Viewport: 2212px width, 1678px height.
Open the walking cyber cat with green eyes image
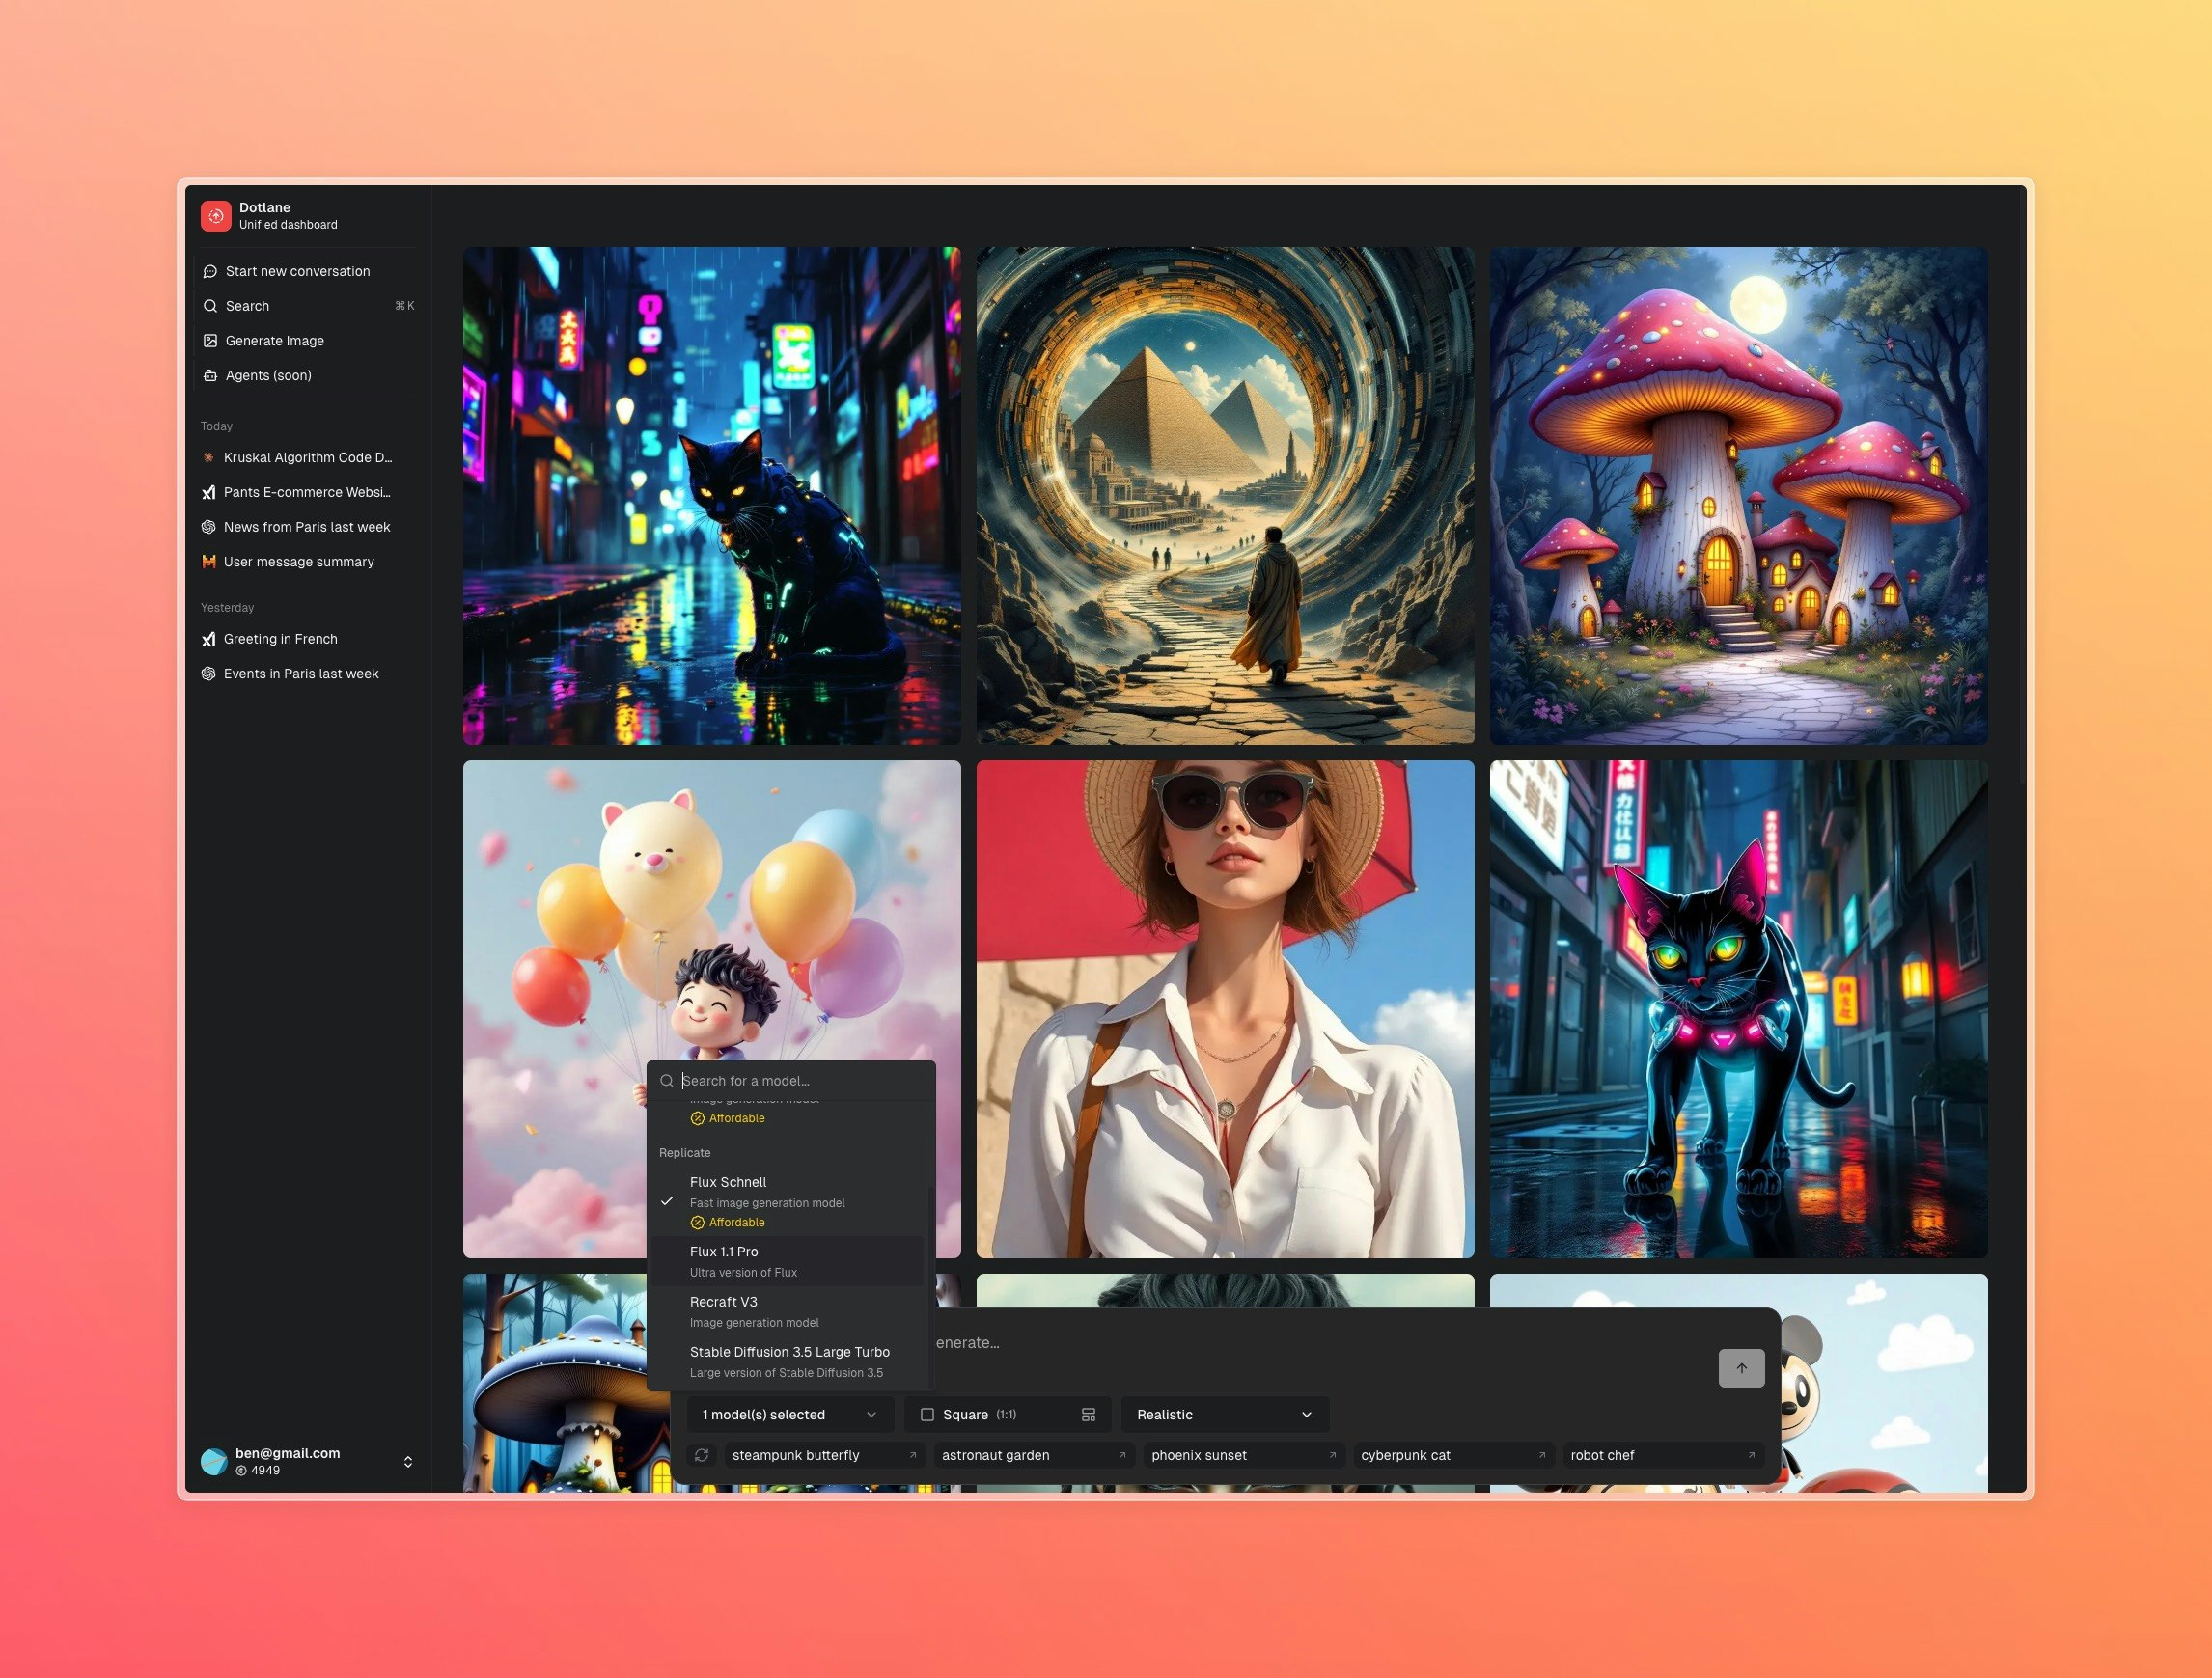coord(1738,1009)
